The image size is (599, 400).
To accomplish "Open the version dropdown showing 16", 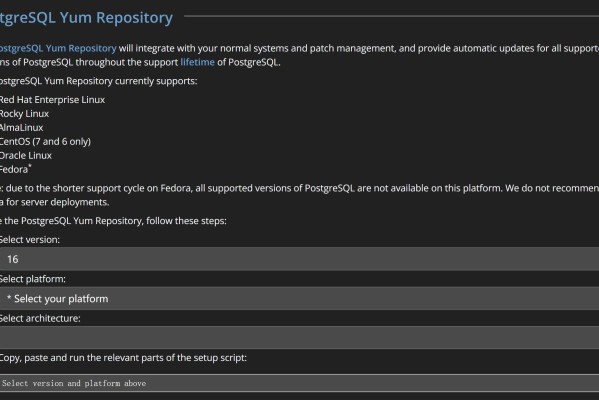I will coord(300,259).
